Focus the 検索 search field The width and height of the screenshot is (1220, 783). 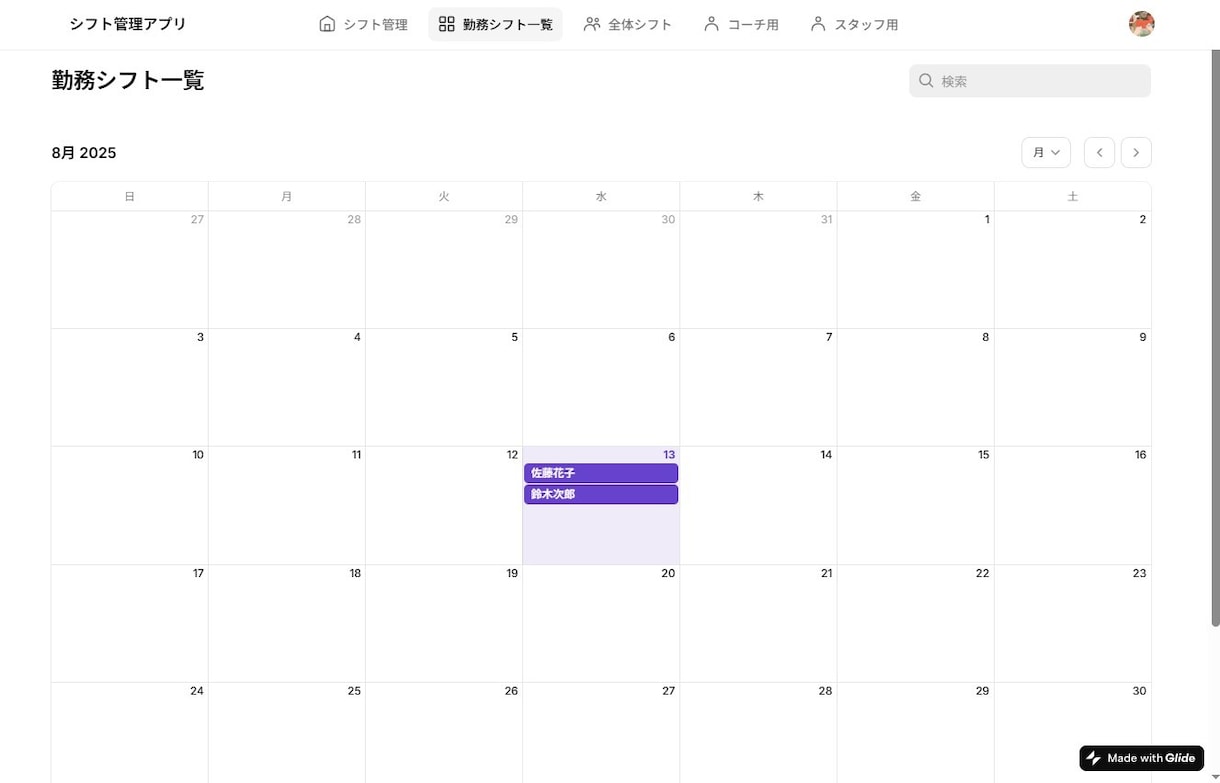1030,81
